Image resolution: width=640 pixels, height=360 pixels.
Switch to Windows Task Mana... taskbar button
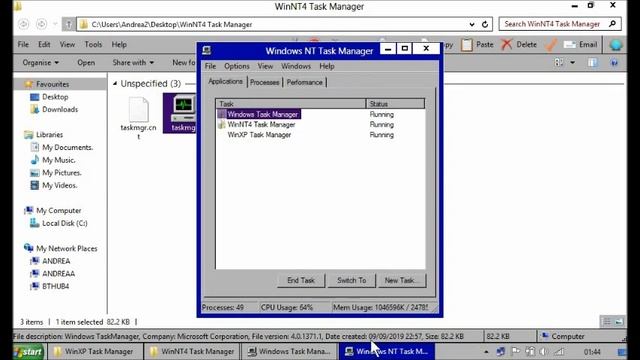point(289,351)
